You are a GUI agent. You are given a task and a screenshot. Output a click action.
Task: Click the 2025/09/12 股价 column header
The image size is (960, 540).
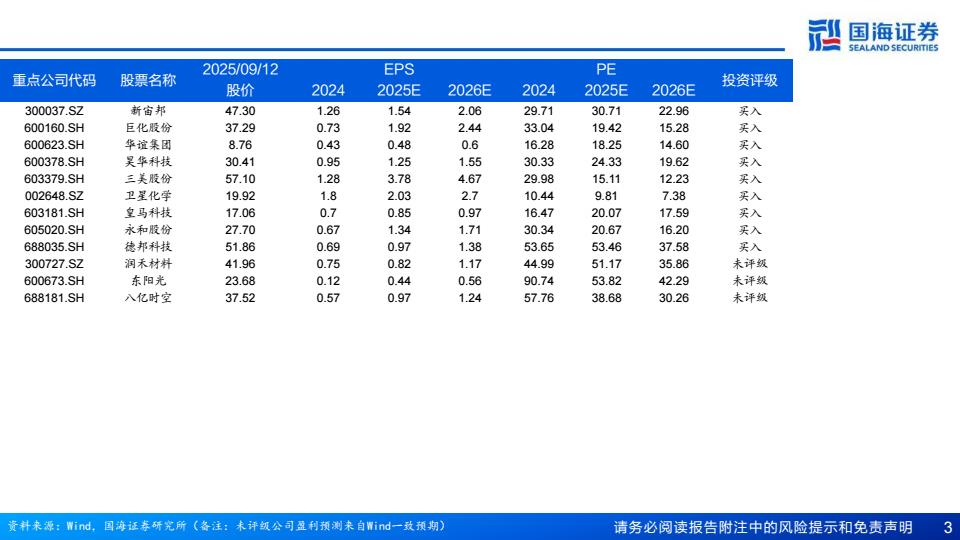pos(240,80)
